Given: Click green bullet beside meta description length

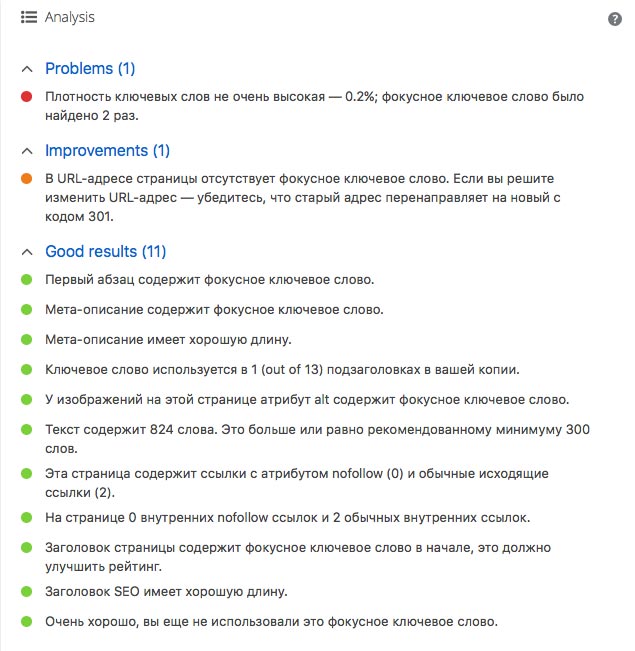Looking at the screenshot, I should click(x=26, y=340).
